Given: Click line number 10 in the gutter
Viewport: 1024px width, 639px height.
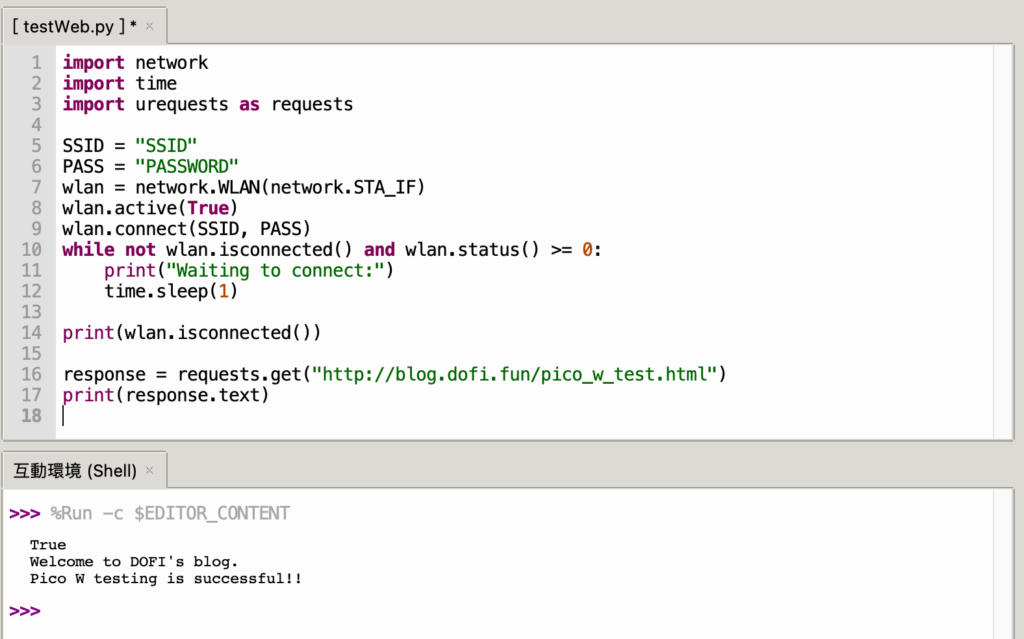Looking at the screenshot, I should coord(32,249).
